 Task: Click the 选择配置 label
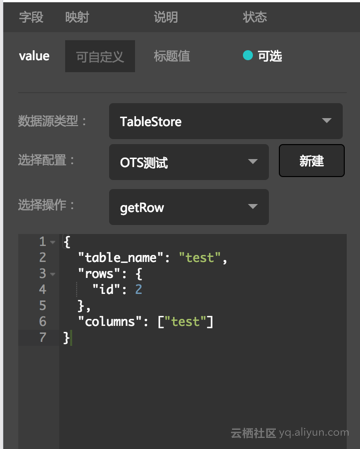click(x=46, y=160)
